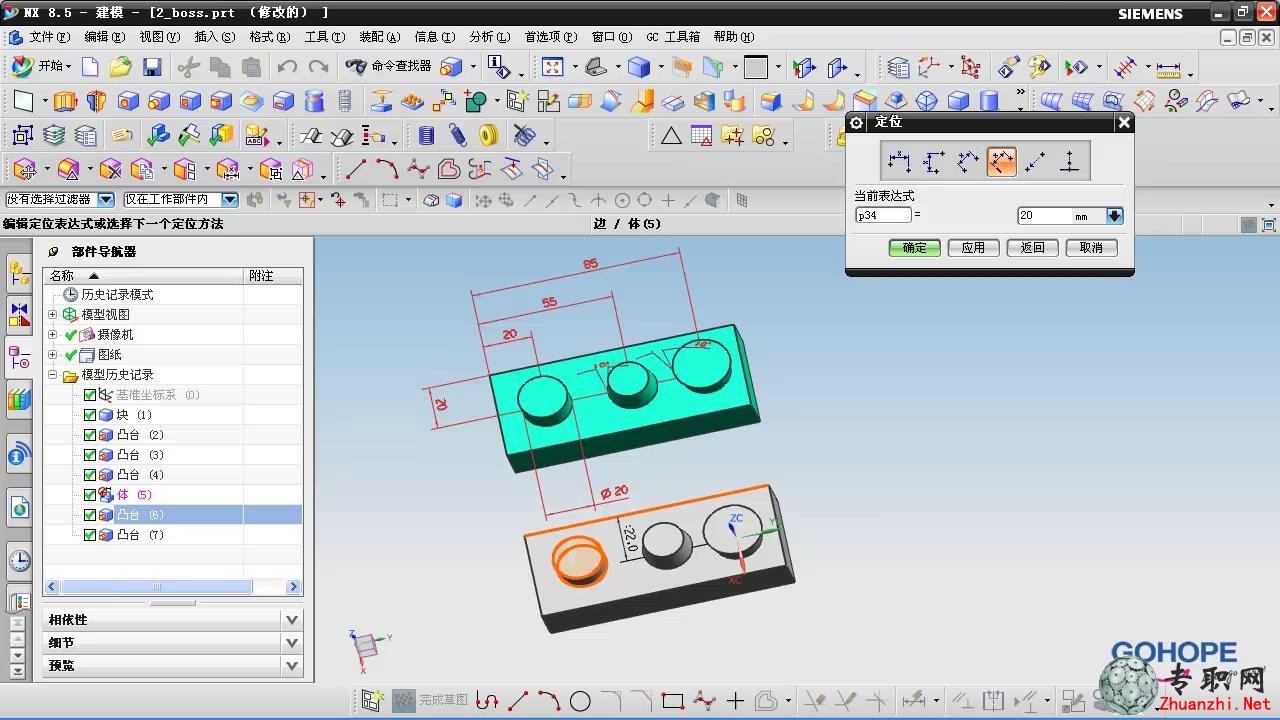Toggle the checkbox for 凸台 (6)
1280x720 pixels.
(90, 515)
